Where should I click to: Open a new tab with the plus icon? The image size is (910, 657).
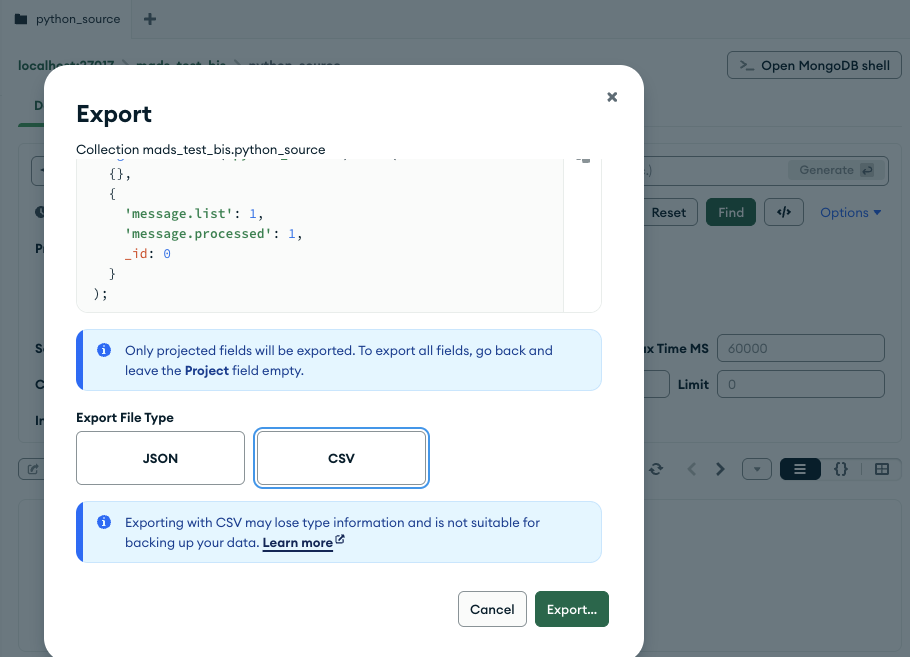tap(150, 19)
